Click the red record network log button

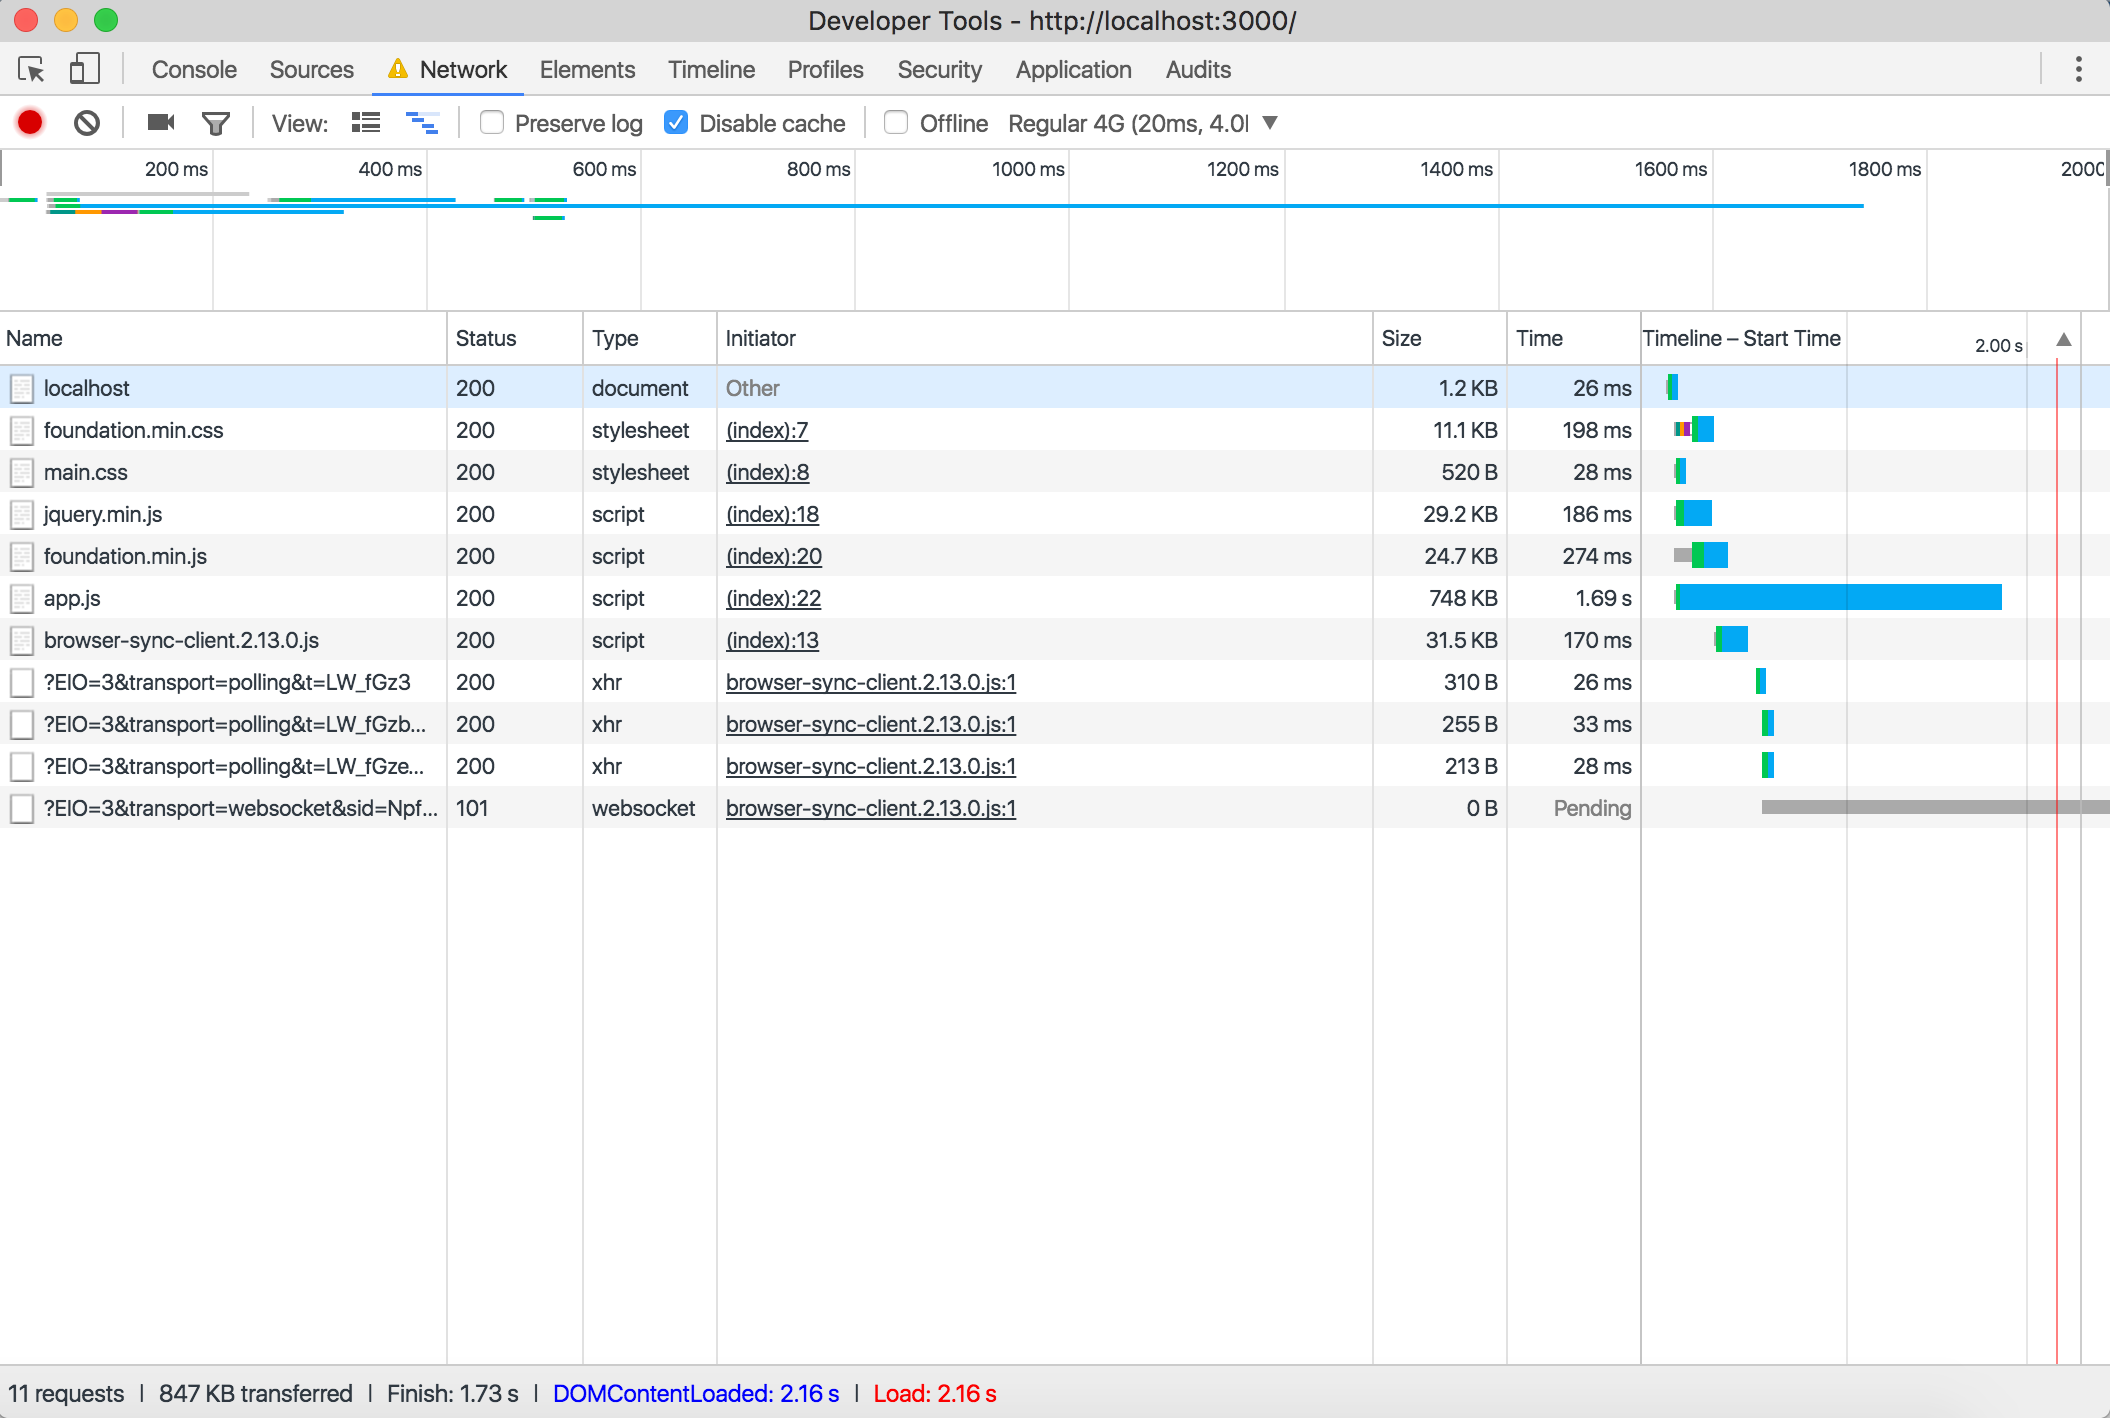pyautogui.click(x=30, y=123)
